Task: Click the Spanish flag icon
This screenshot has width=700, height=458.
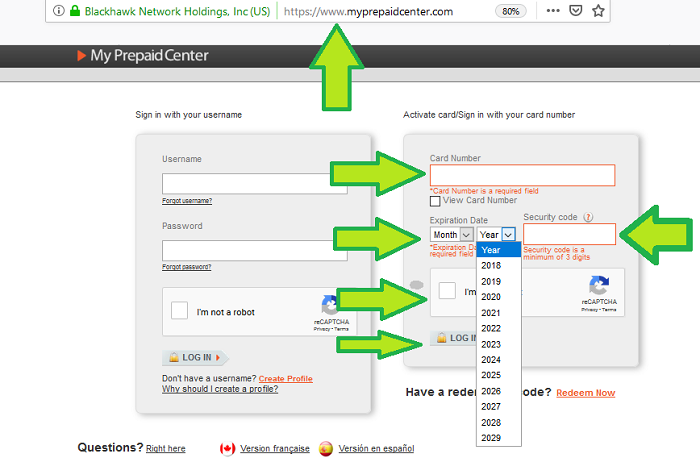Action: [x=326, y=448]
